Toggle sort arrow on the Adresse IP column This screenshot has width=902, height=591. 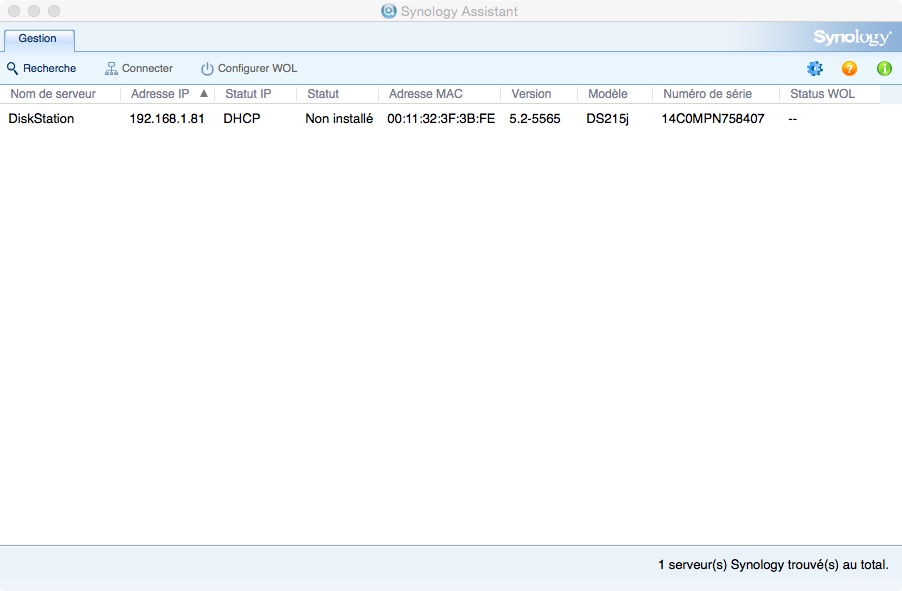pyautogui.click(x=204, y=93)
